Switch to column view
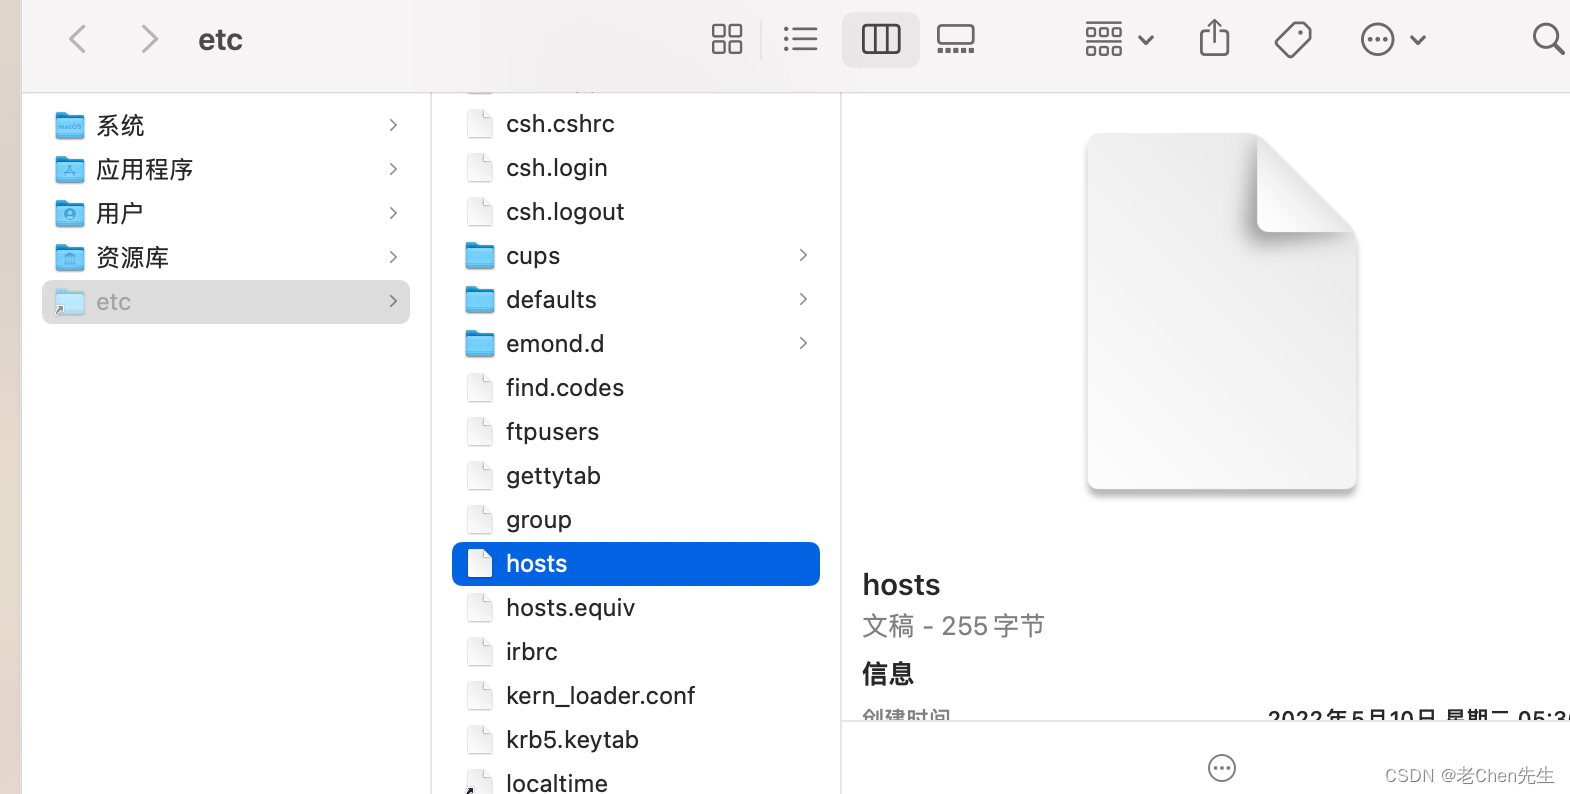1570x794 pixels. [881, 40]
